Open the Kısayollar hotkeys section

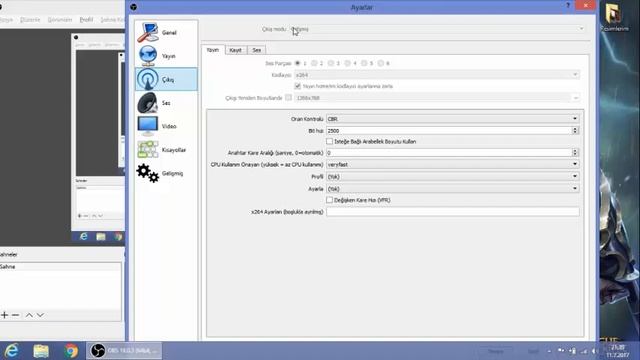[x=166, y=150]
